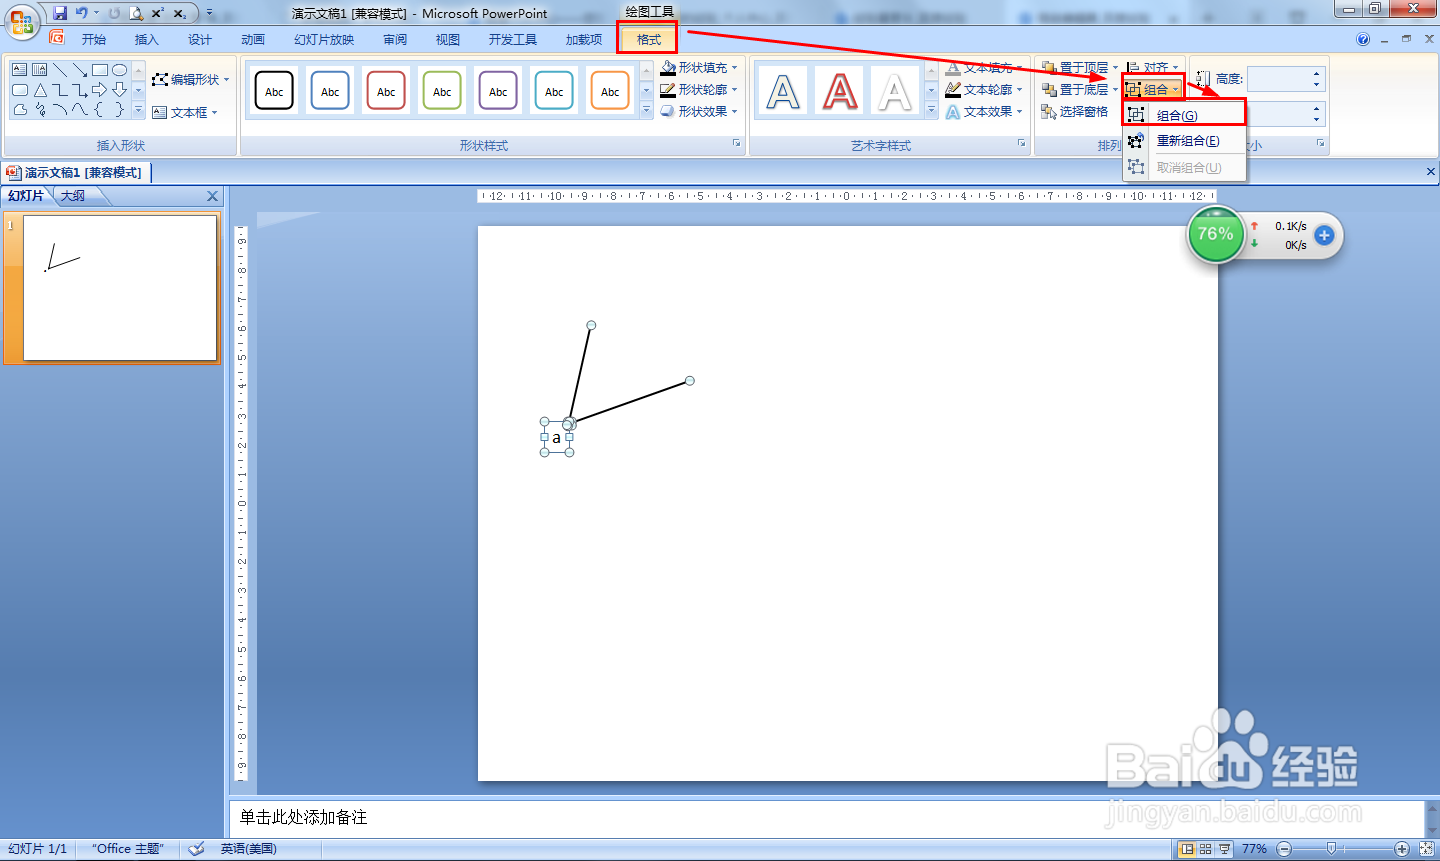Viewport: 1440px width, 861px height.
Task: Open print preview from quick access toolbar
Action: (x=136, y=13)
